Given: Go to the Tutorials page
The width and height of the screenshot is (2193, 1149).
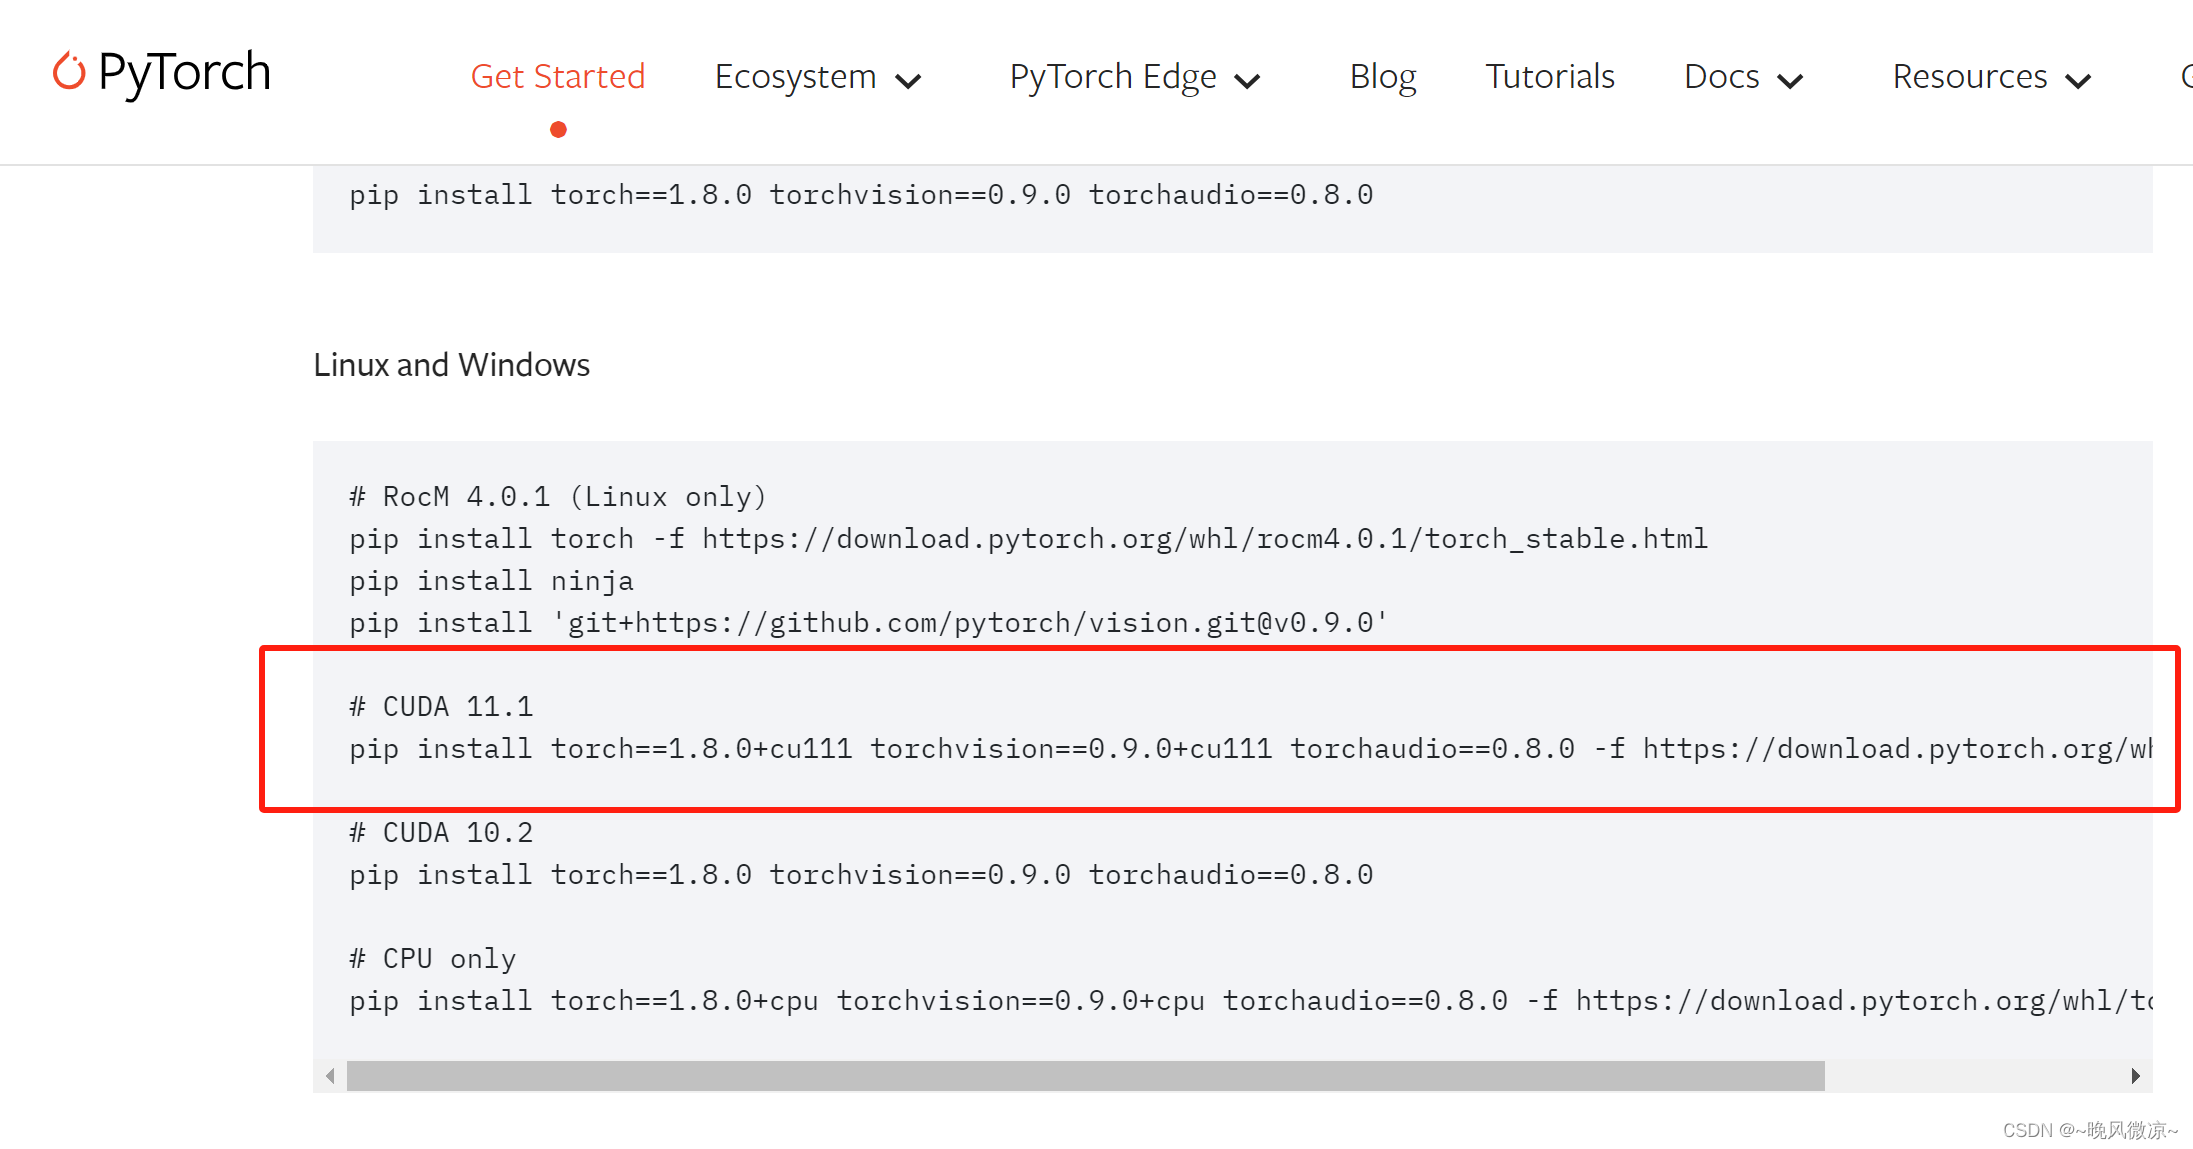Looking at the screenshot, I should (1550, 76).
